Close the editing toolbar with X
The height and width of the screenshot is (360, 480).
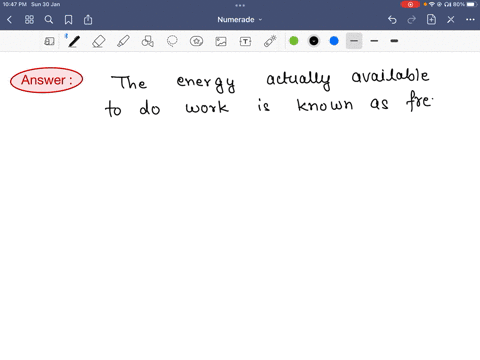(451, 20)
